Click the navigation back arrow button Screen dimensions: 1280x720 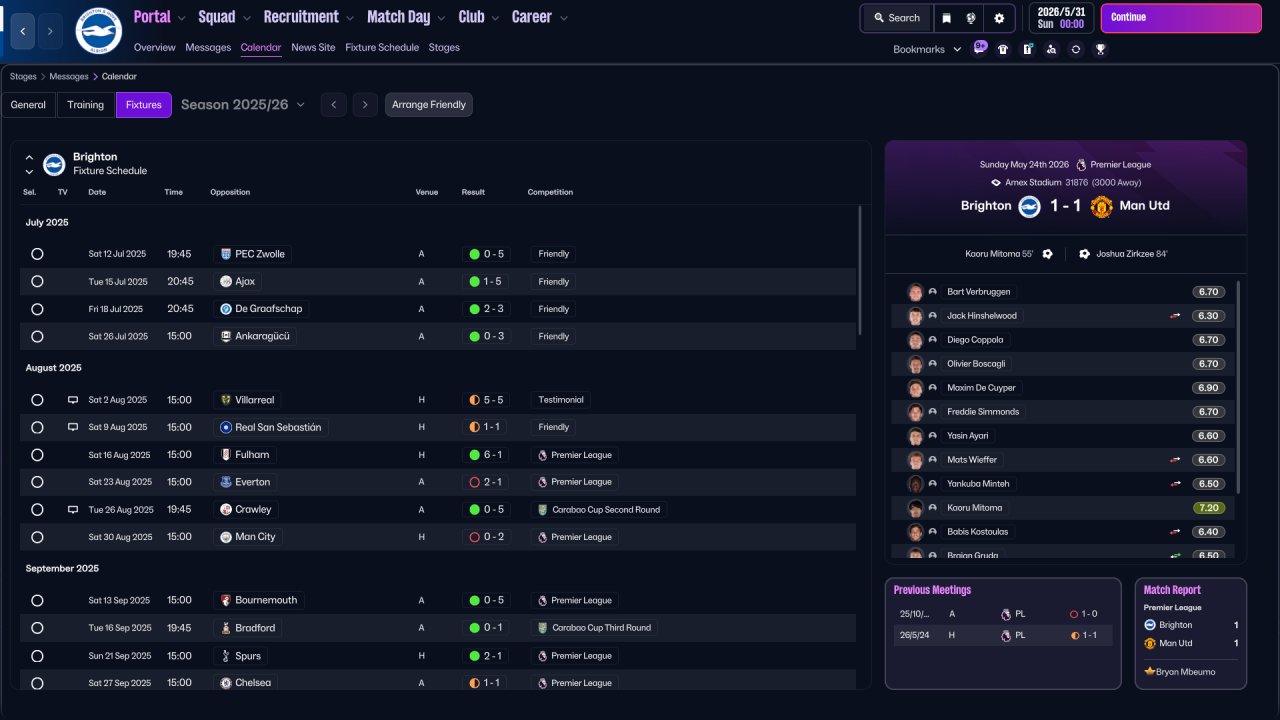[23, 31]
